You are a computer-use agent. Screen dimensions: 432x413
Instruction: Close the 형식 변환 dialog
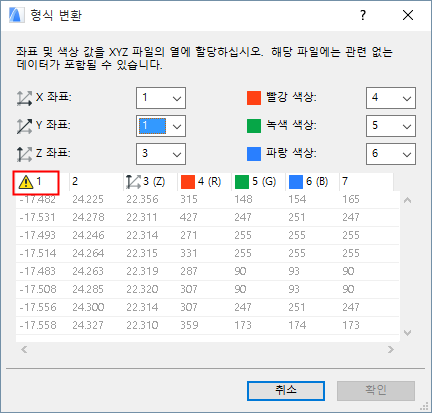[408, 15]
